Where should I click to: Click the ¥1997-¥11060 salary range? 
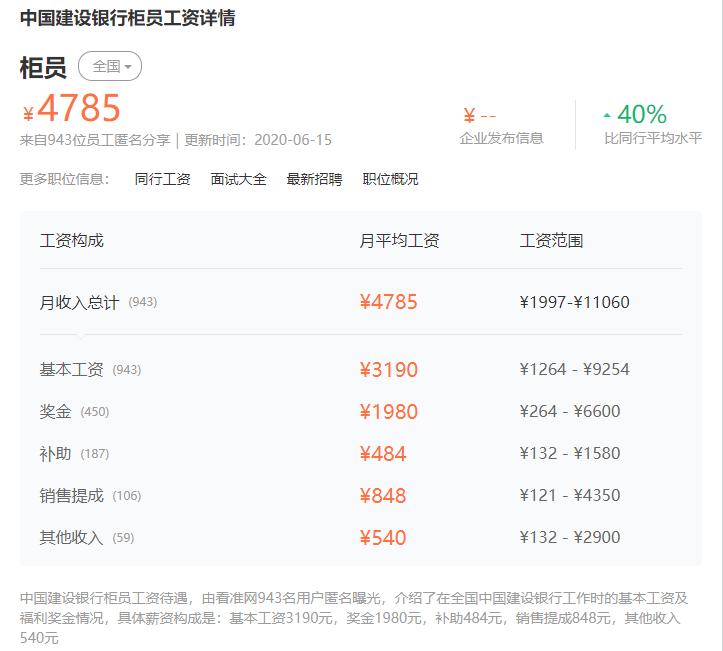click(575, 302)
